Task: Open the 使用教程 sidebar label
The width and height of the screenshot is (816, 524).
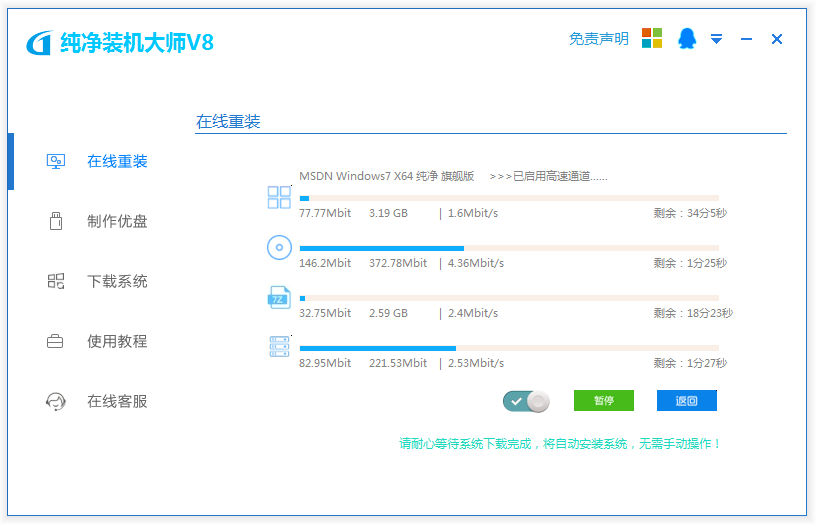Action: (x=117, y=341)
